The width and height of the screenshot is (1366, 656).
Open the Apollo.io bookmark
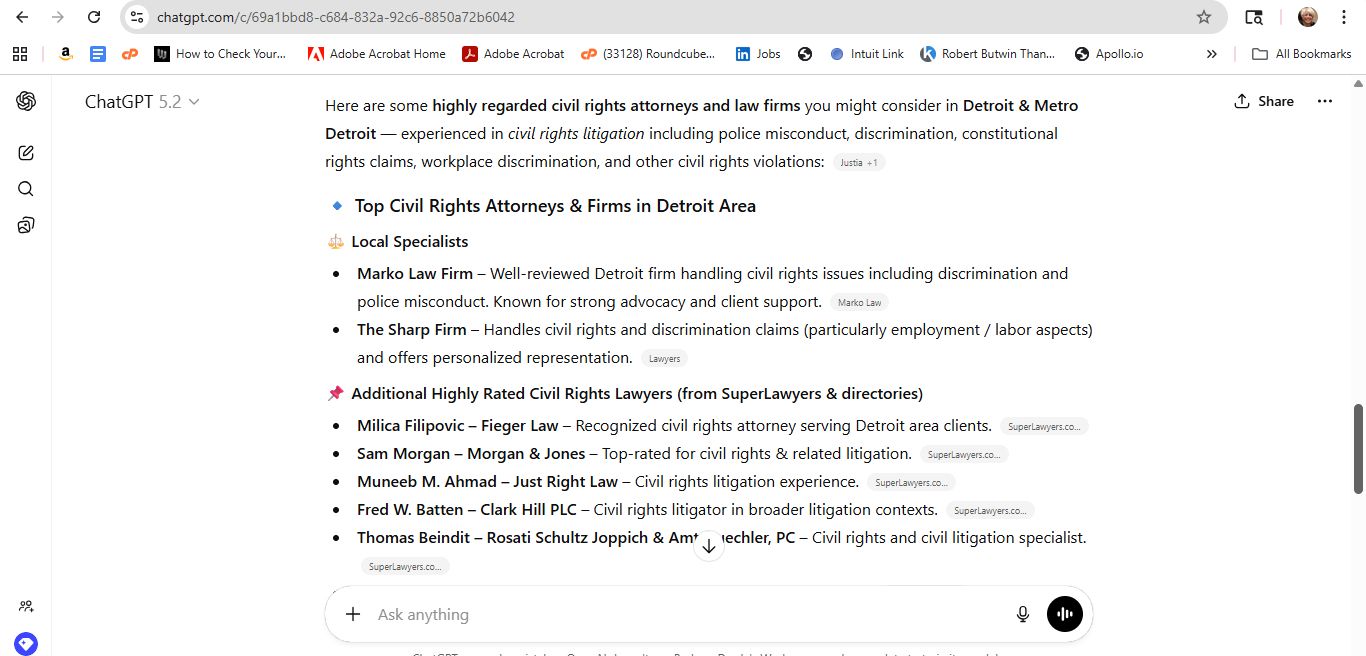(x=1108, y=54)
